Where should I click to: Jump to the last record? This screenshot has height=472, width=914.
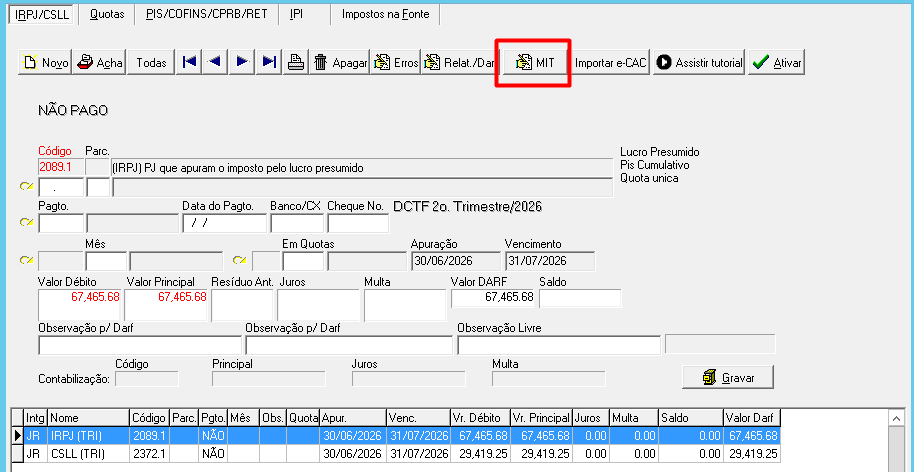coord(269,62)
